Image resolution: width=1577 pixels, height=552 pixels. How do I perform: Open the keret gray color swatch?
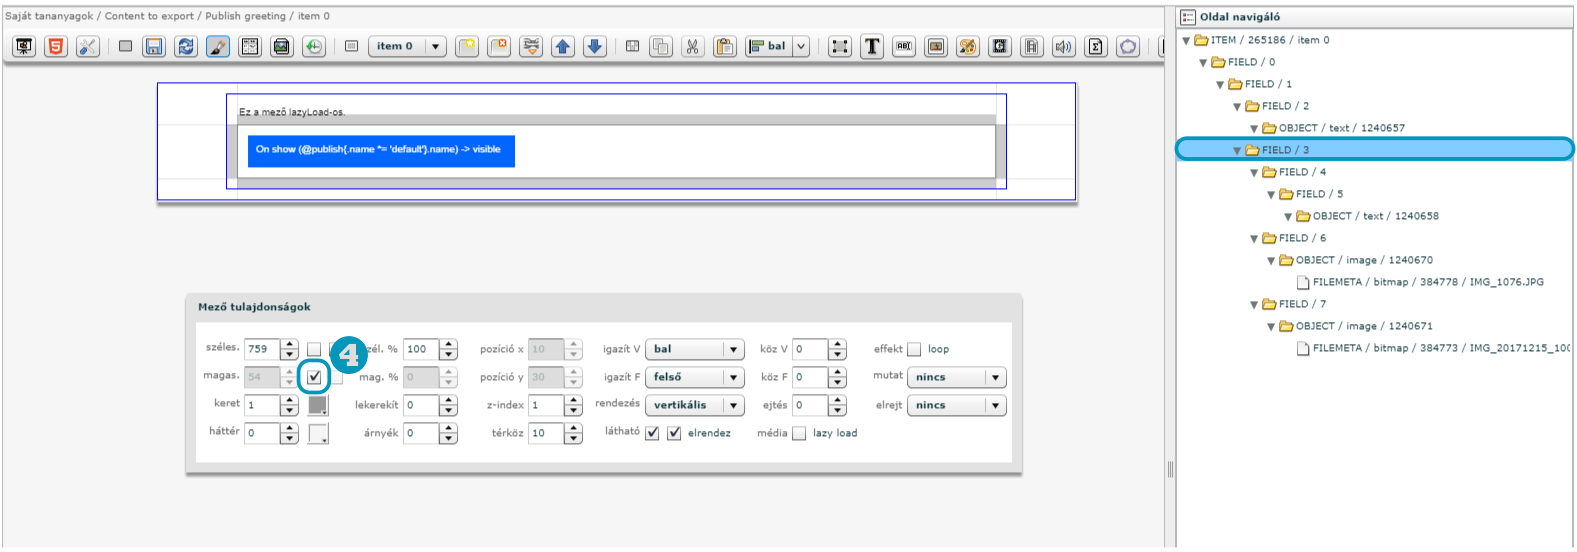[317, 405]
